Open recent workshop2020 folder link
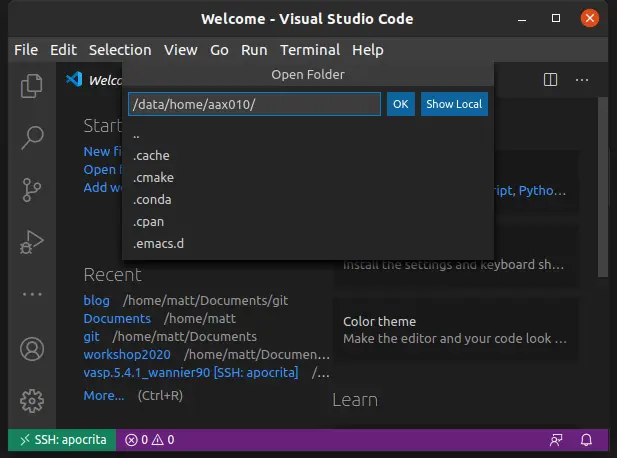The width and height of the screenshot is (617, 458). pyautogui.click(x=127, y=355)
